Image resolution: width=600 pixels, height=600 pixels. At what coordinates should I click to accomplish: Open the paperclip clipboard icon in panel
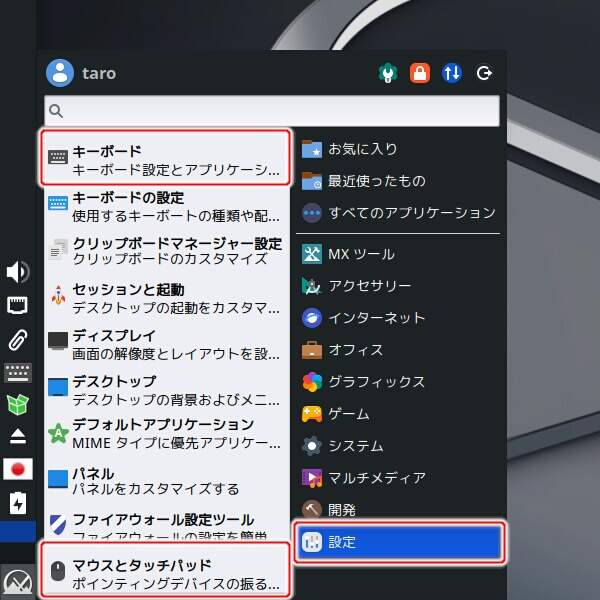pos(18,339)
